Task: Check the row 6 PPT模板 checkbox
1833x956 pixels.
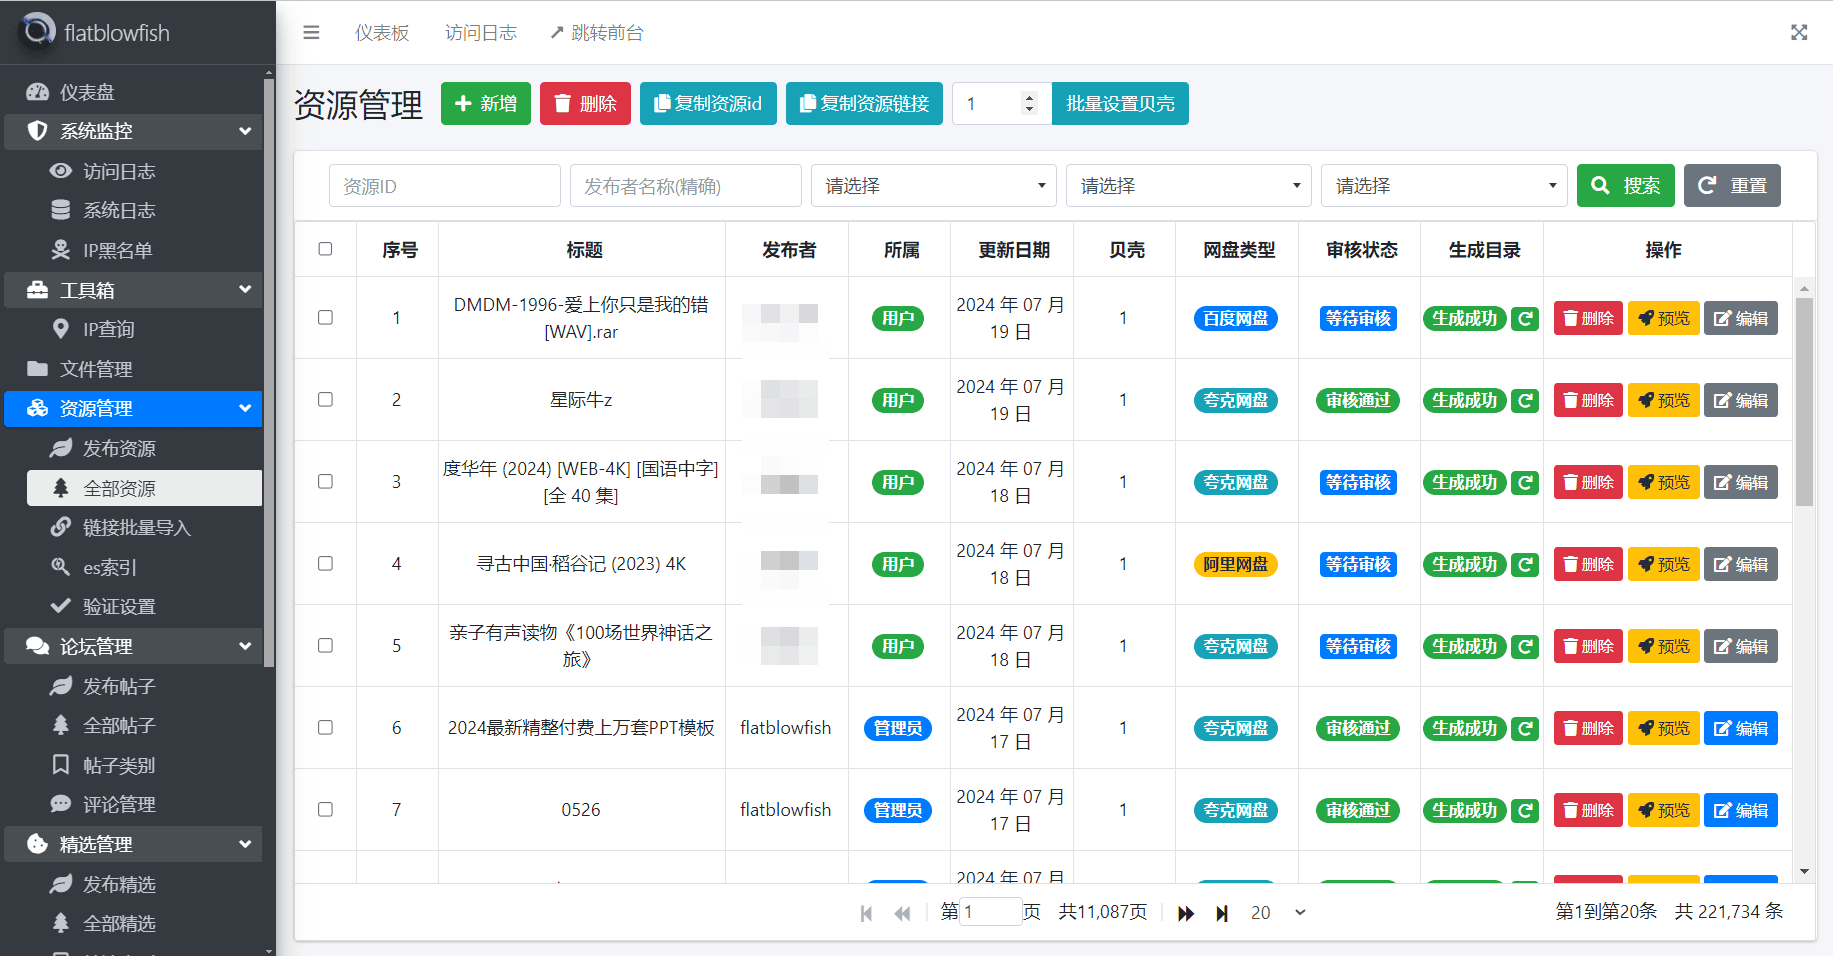Action: [325, 727]
